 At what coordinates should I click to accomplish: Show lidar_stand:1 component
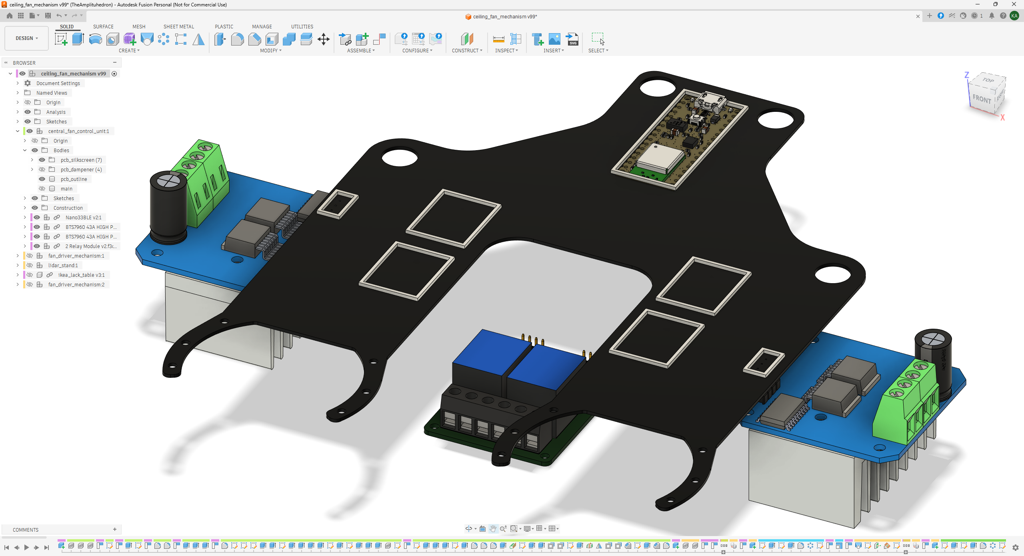tap(29, 265)
